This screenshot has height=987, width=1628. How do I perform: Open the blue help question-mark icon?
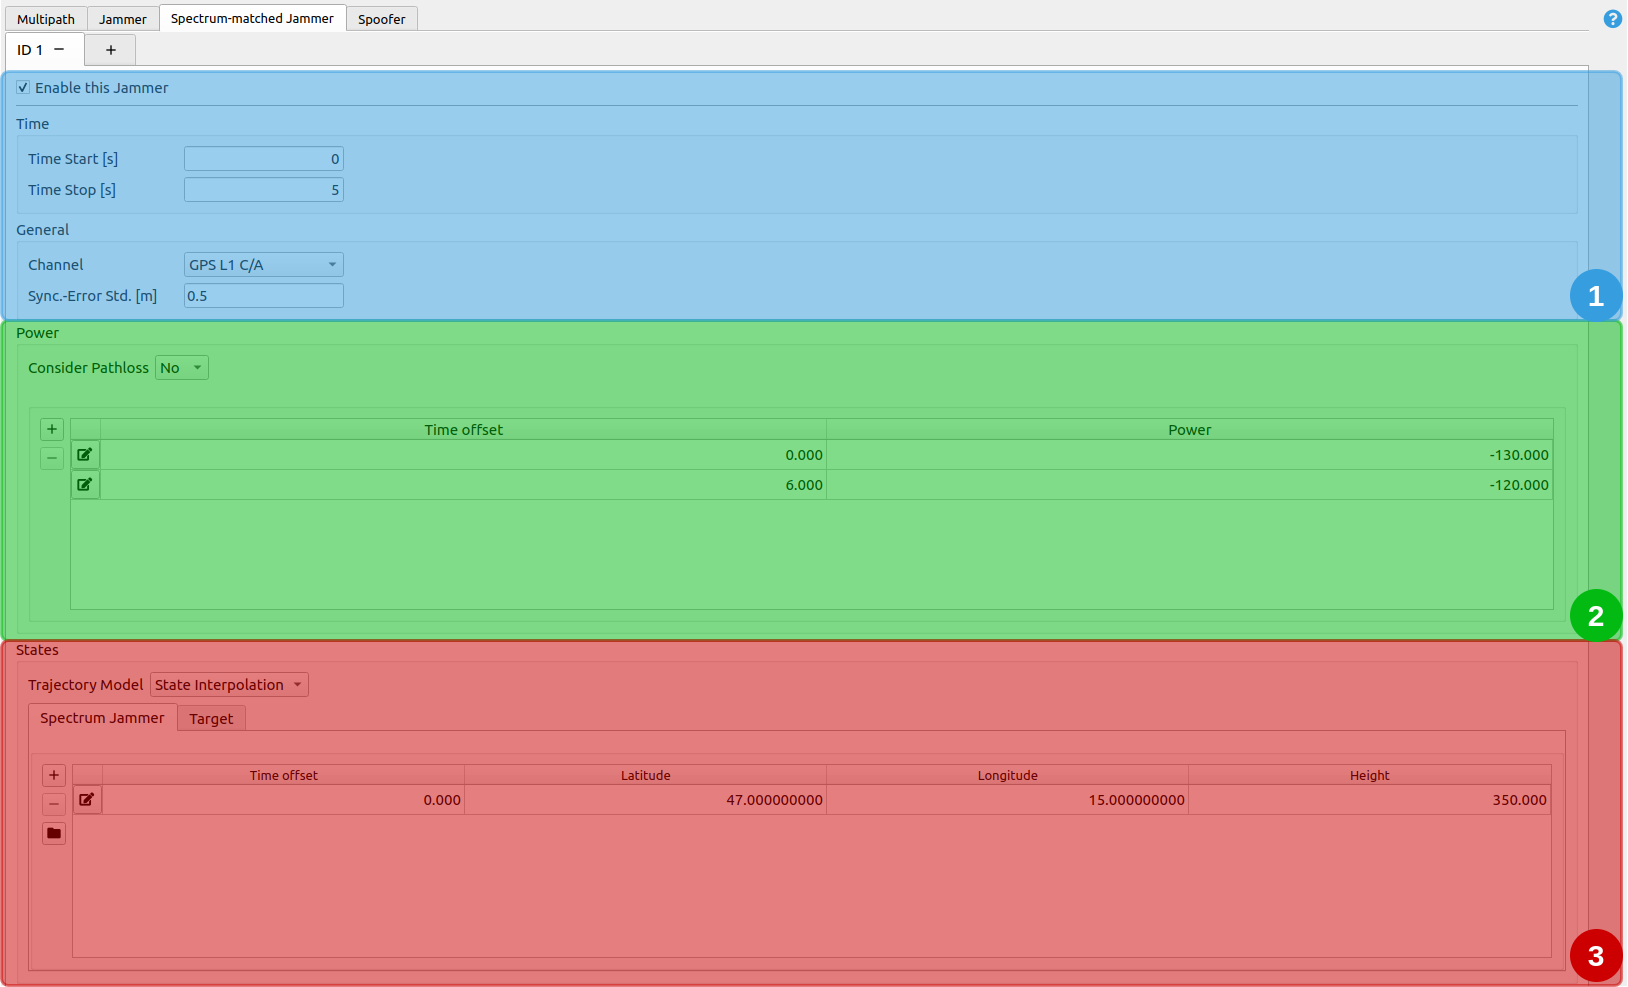click(x=1612, y=18)
